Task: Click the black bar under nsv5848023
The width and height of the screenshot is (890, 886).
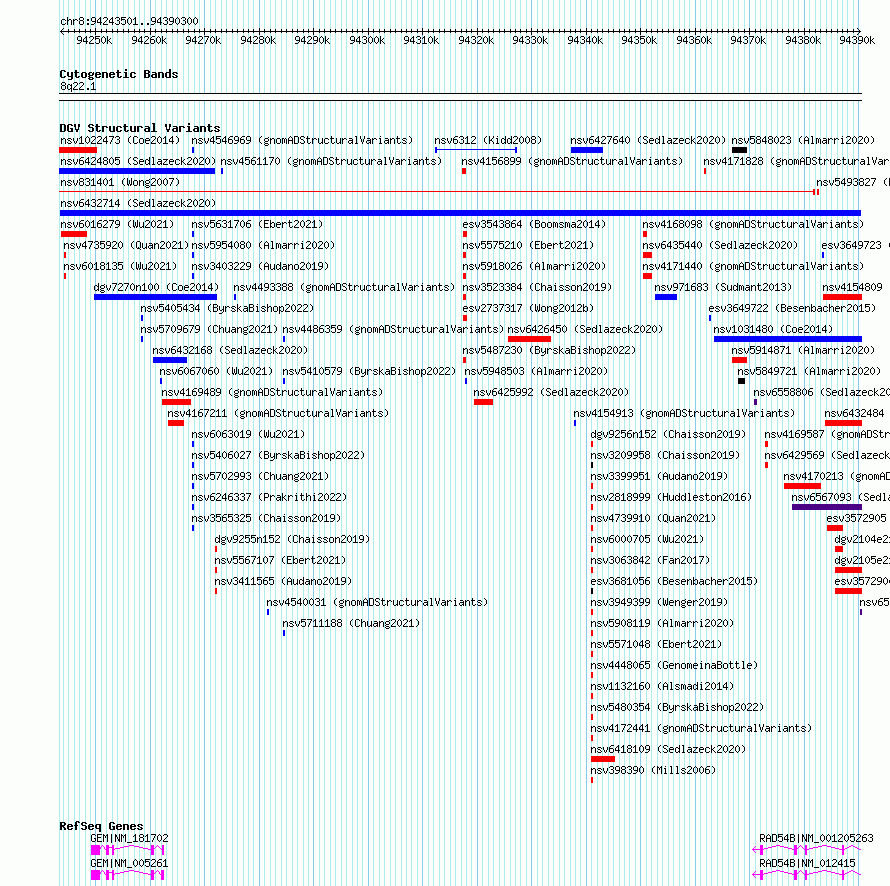Action: coord(739,150)
